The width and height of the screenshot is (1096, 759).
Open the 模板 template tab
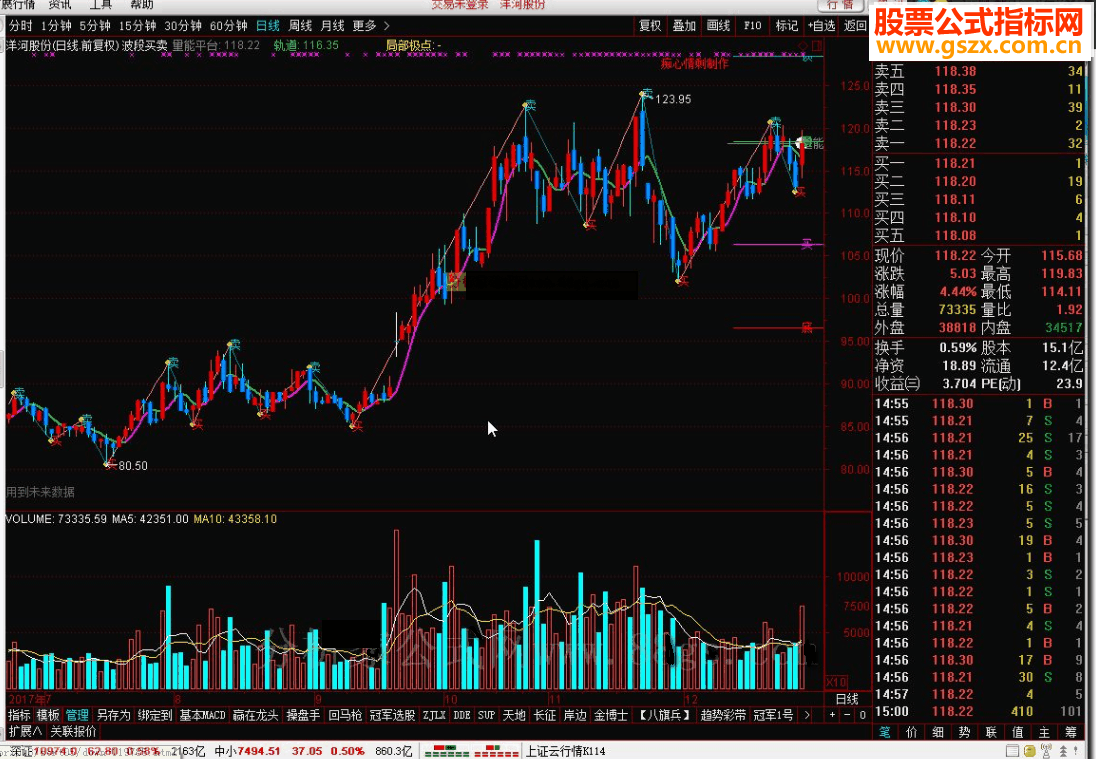(x=48, y=715)
